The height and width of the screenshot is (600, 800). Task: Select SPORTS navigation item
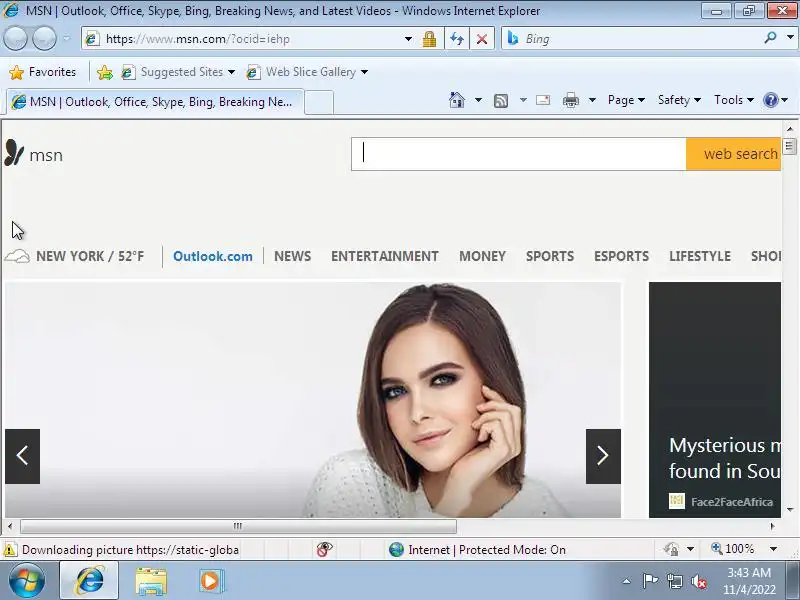click(550, 256)
